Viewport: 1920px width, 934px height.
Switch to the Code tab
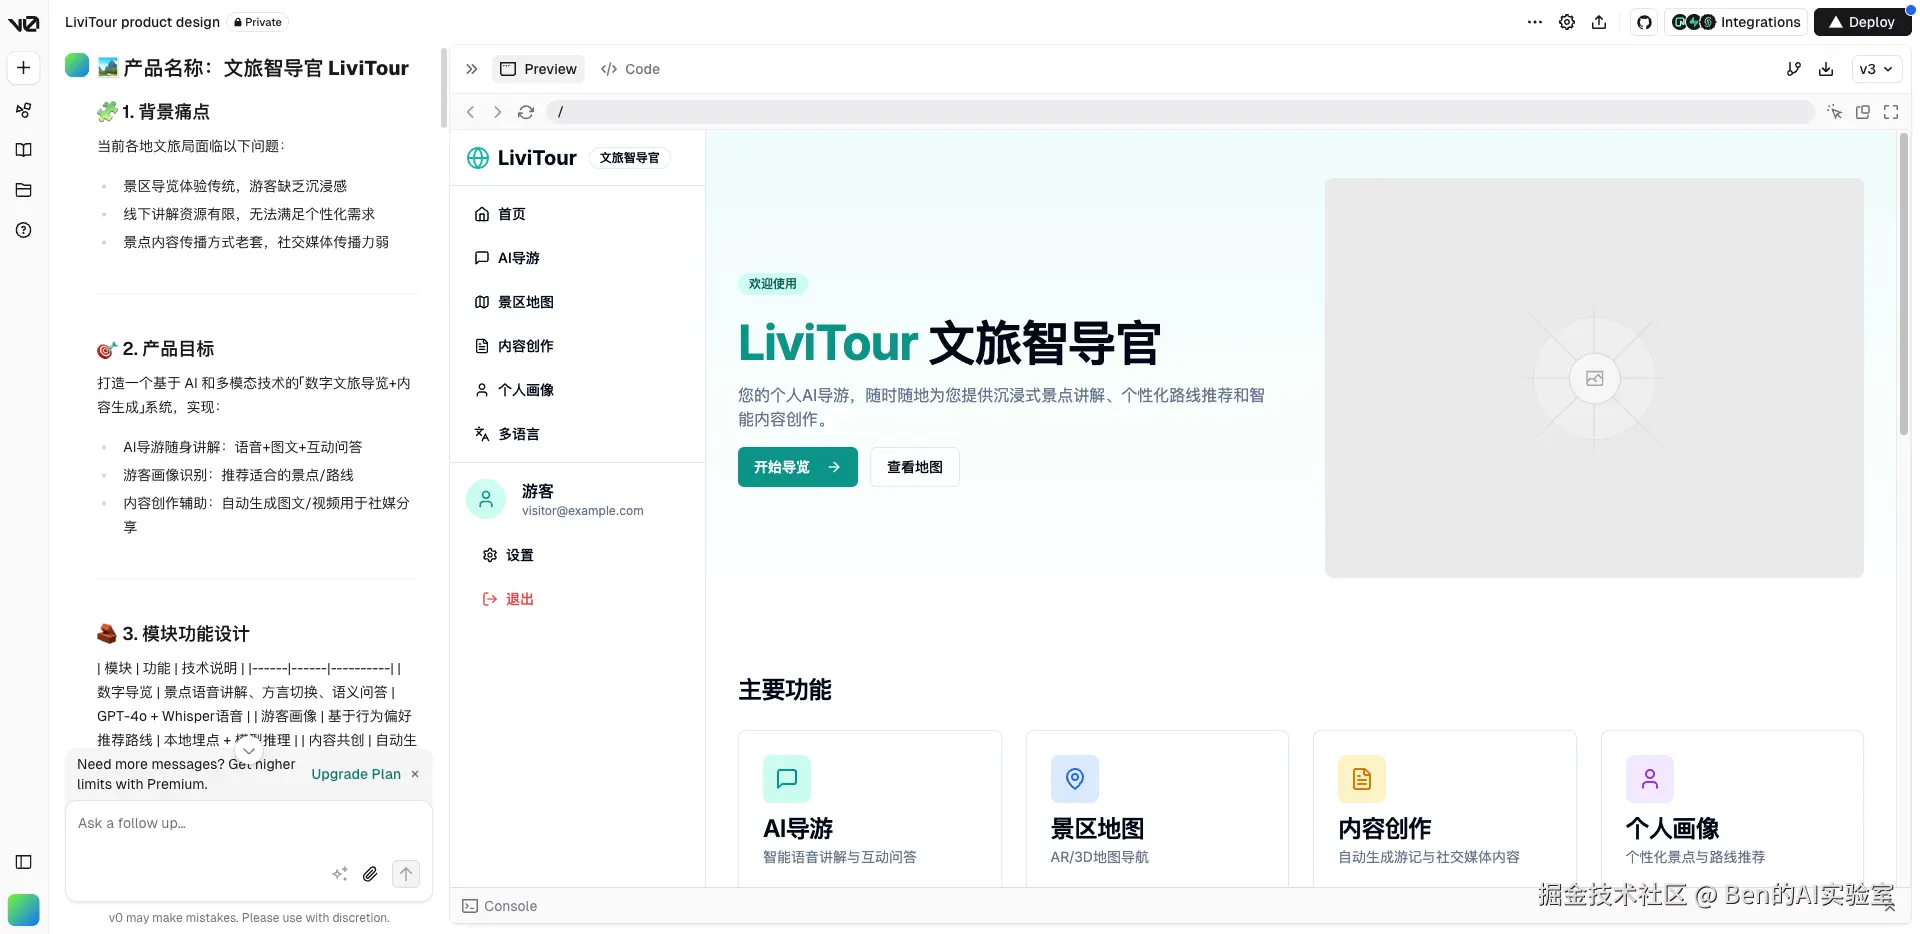tap(630, 69)
